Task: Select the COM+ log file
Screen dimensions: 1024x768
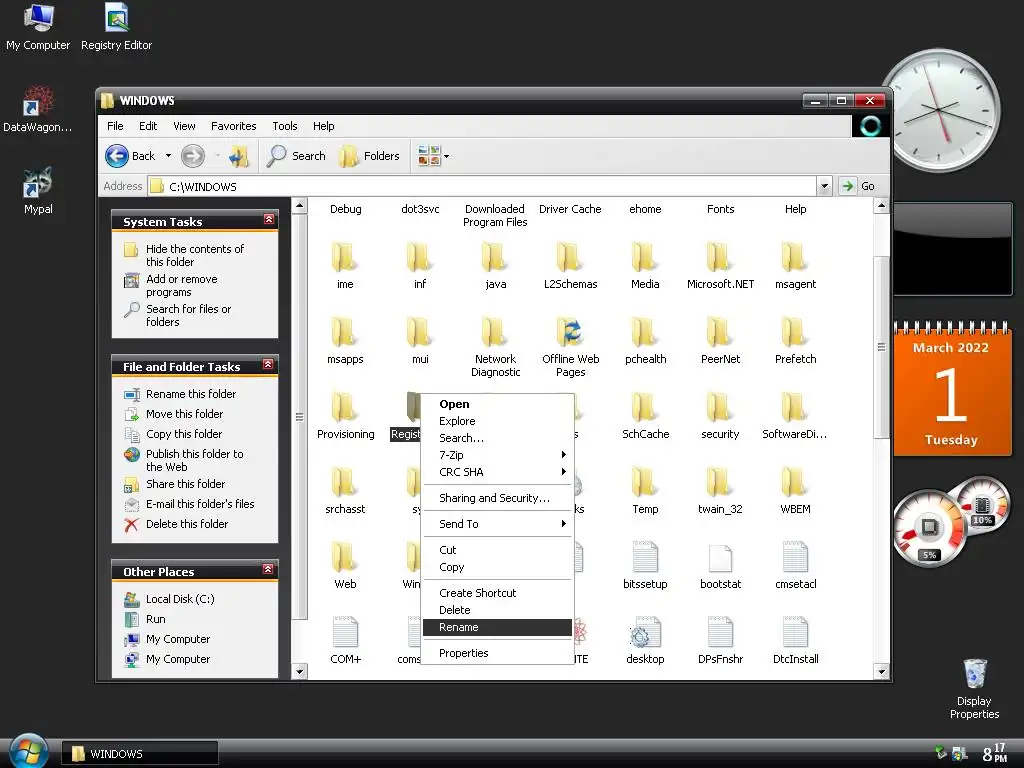Action: point(345,641)
